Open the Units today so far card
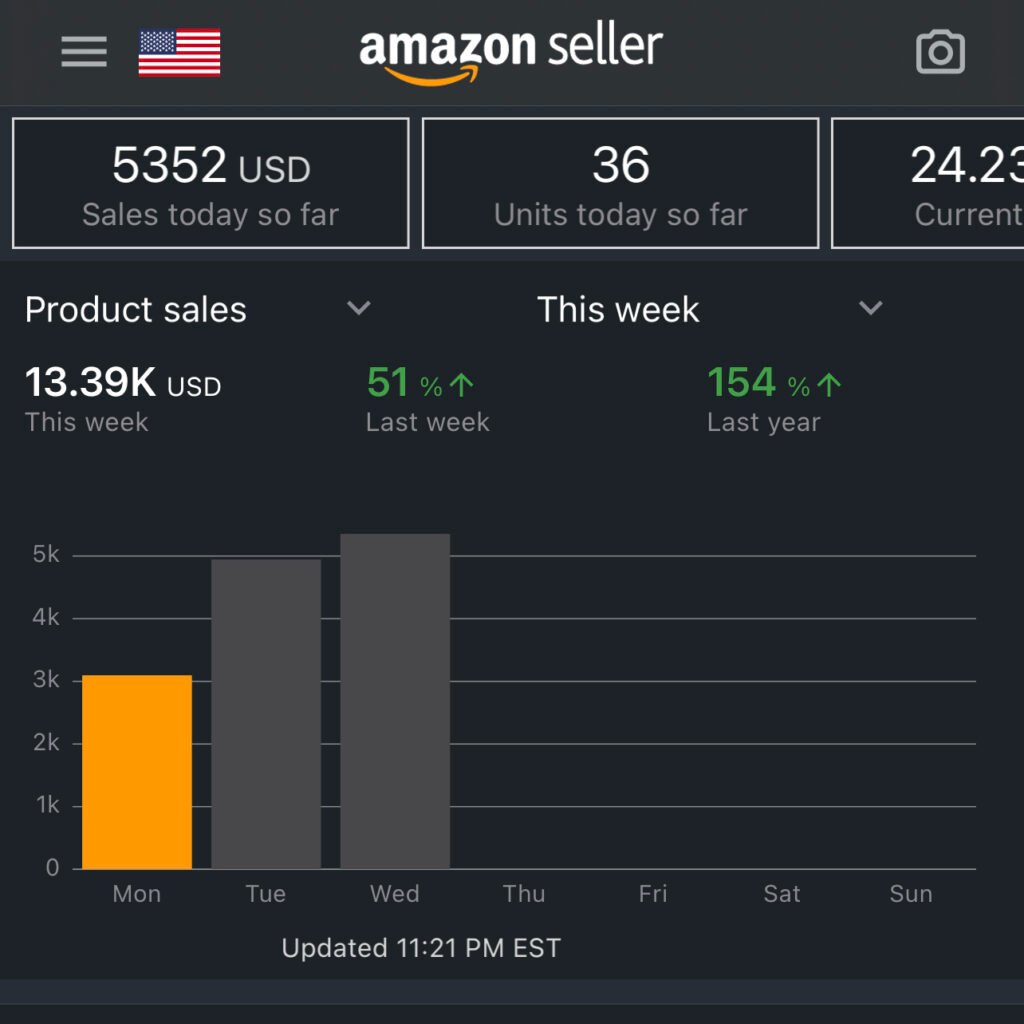Viewport: 1024px width, 1024px height. (620, 183)
